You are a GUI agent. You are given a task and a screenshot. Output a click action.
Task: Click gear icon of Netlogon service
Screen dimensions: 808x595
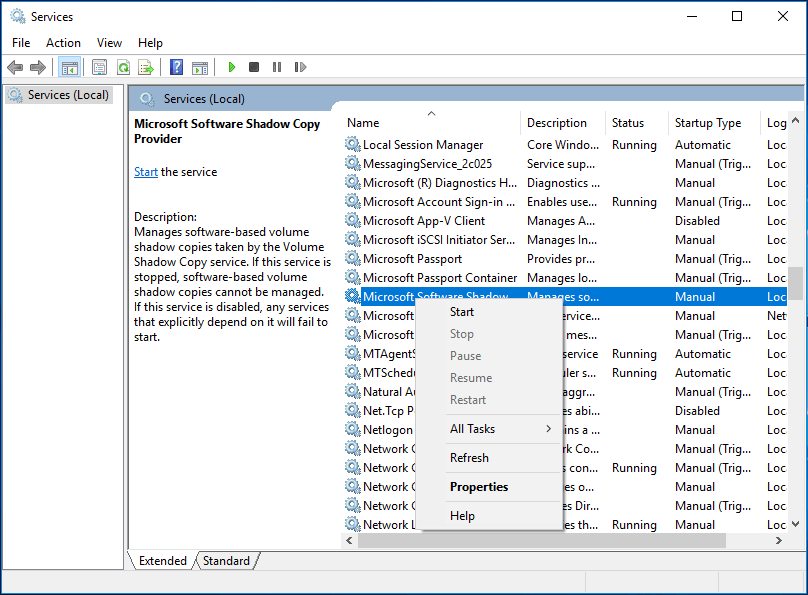pyautogui.click(x=352, y=430)
